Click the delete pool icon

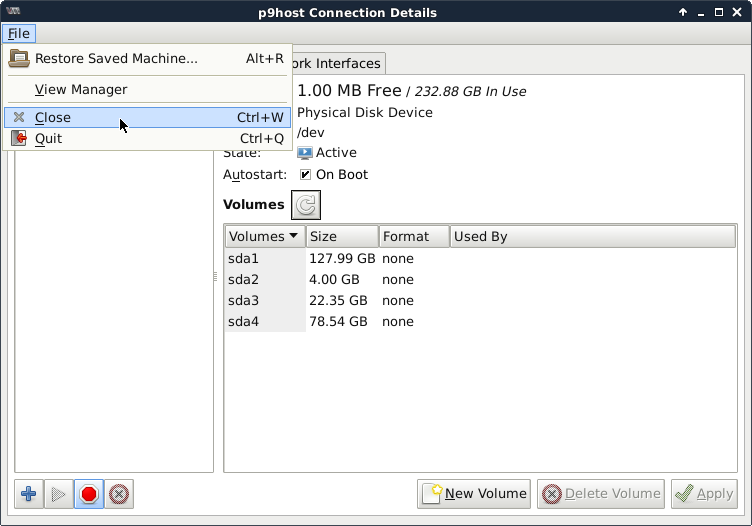coord(119,494)
